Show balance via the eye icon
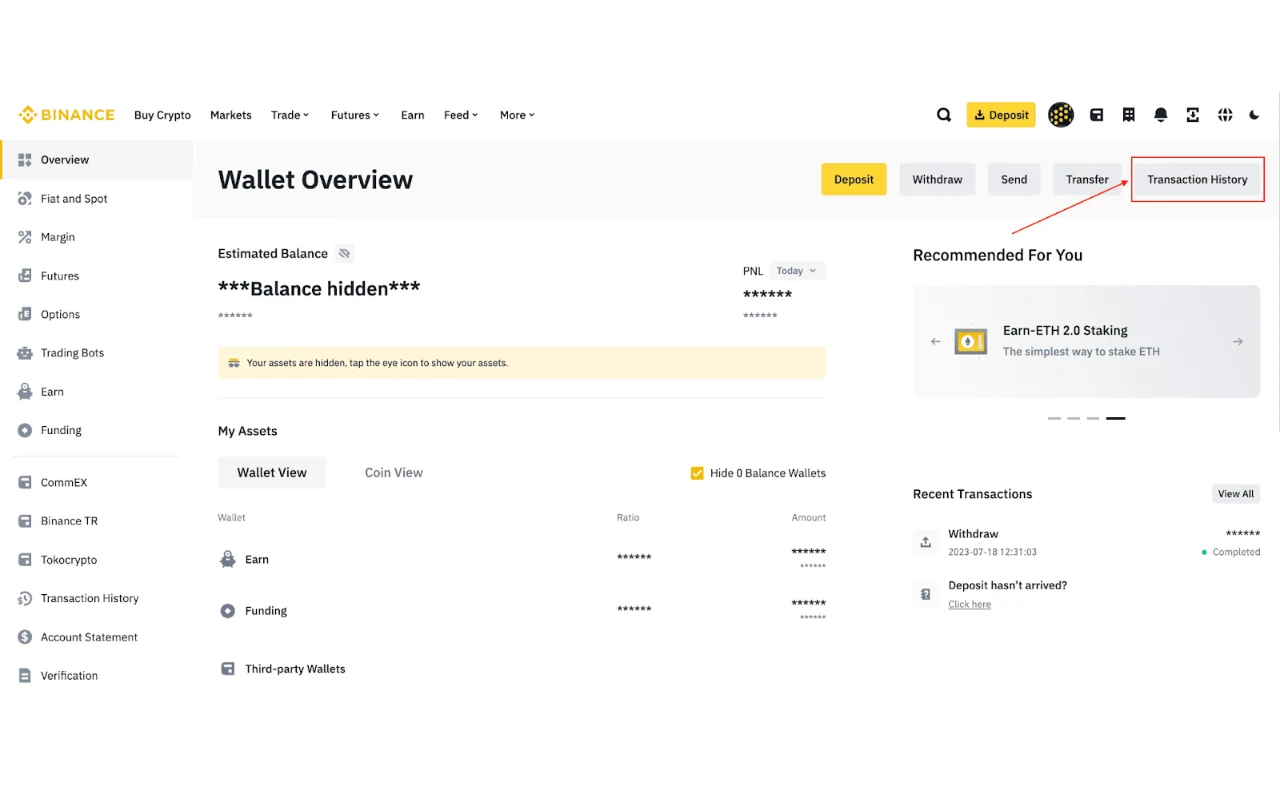The width and height of the screenshot is (1280, 800). (344, 254)
